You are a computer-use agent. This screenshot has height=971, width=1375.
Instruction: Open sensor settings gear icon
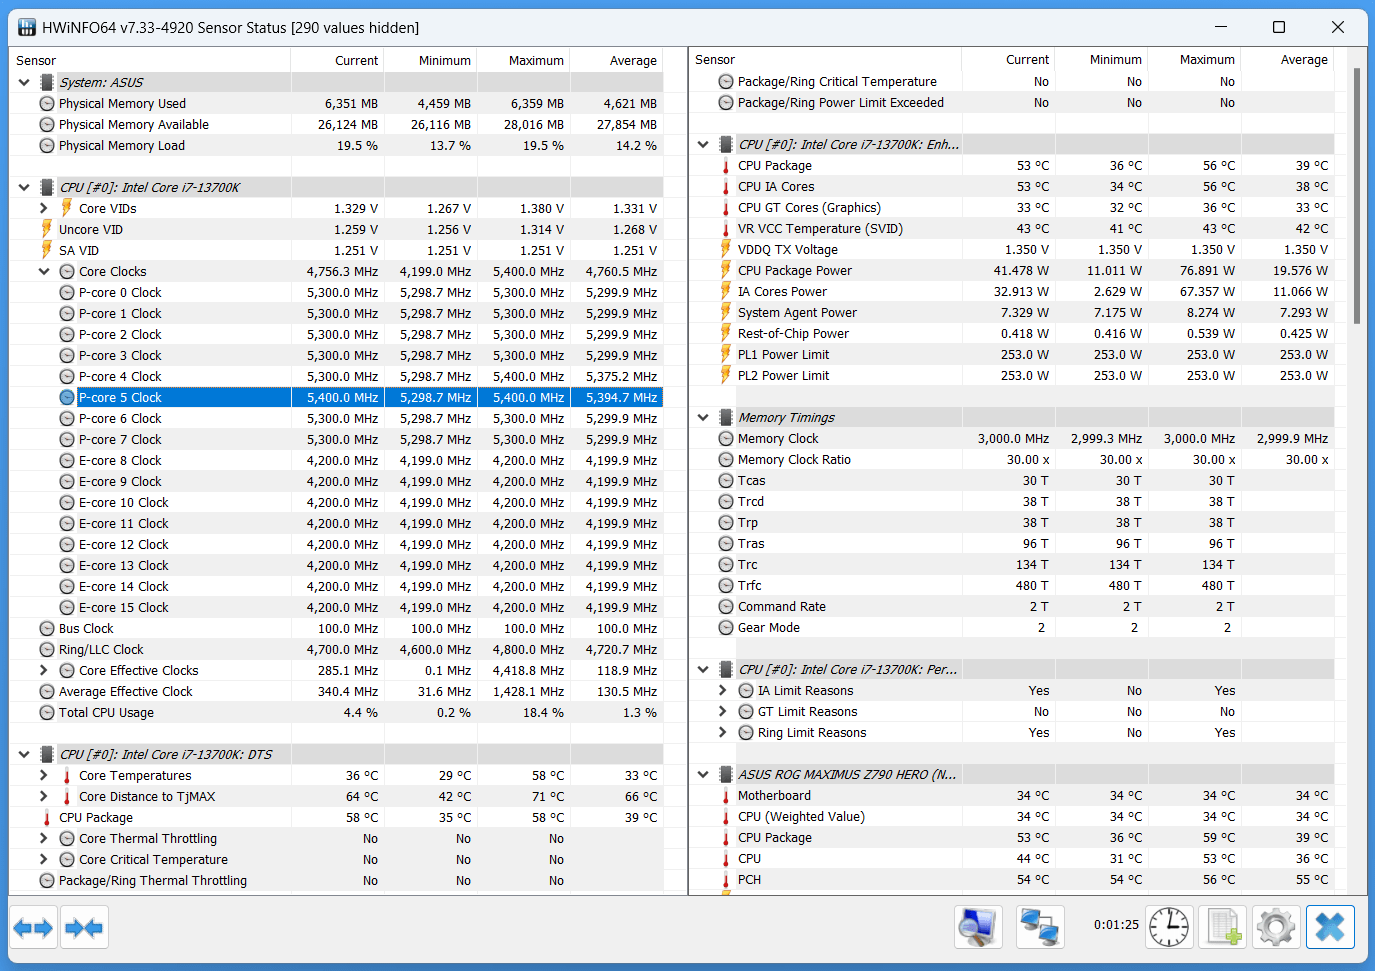tap(1276, 927)
